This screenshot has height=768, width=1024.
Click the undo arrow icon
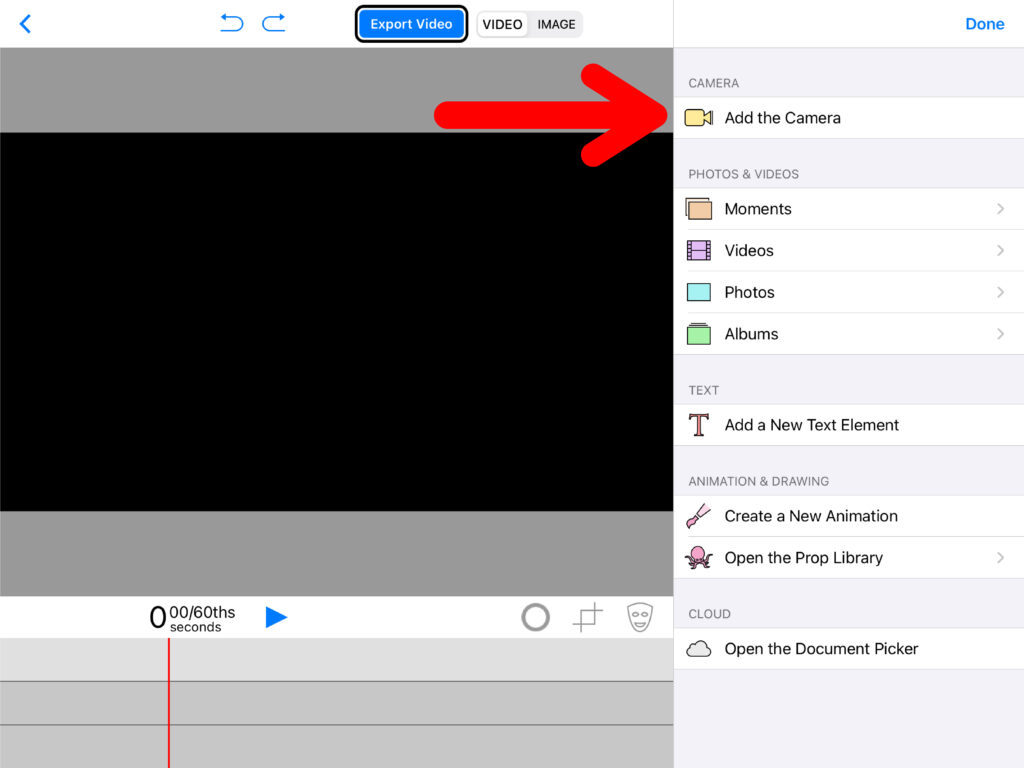(x=232, y=23)
